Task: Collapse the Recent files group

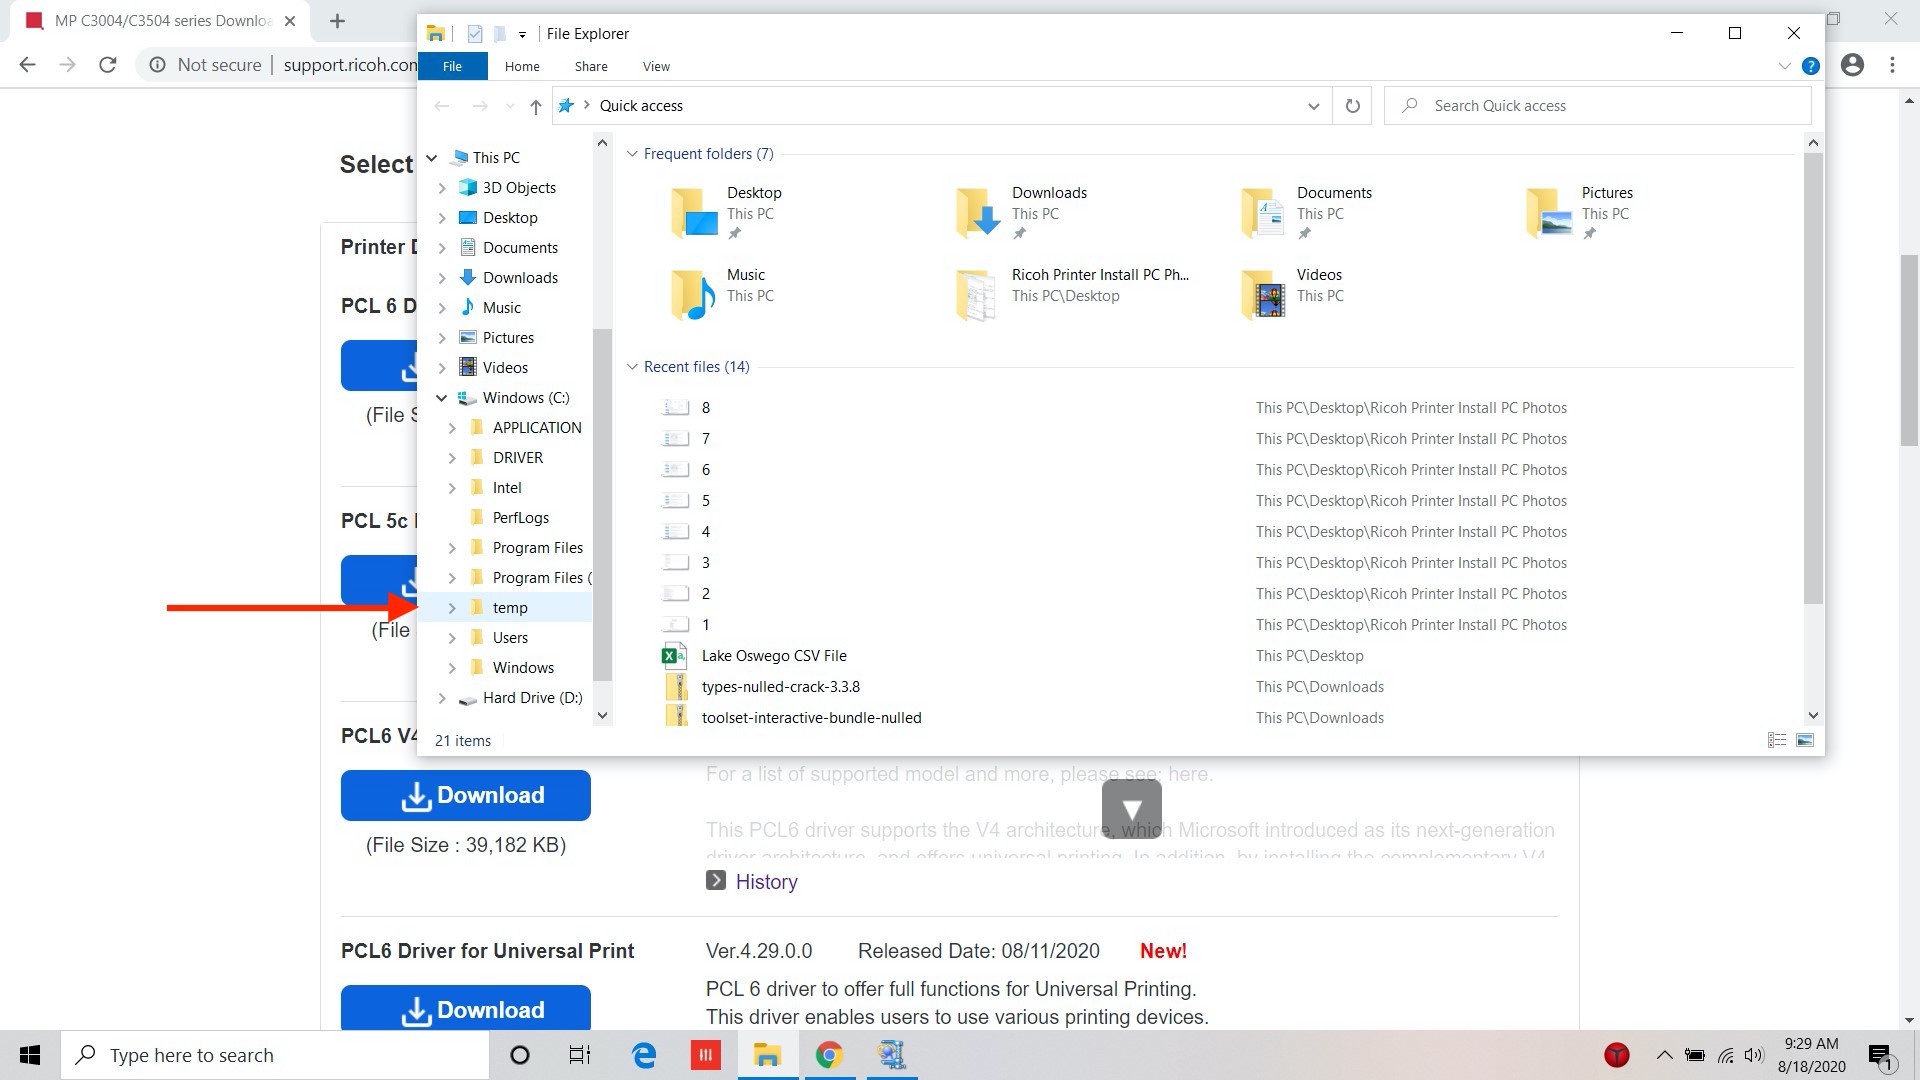Action: point(632,367)
